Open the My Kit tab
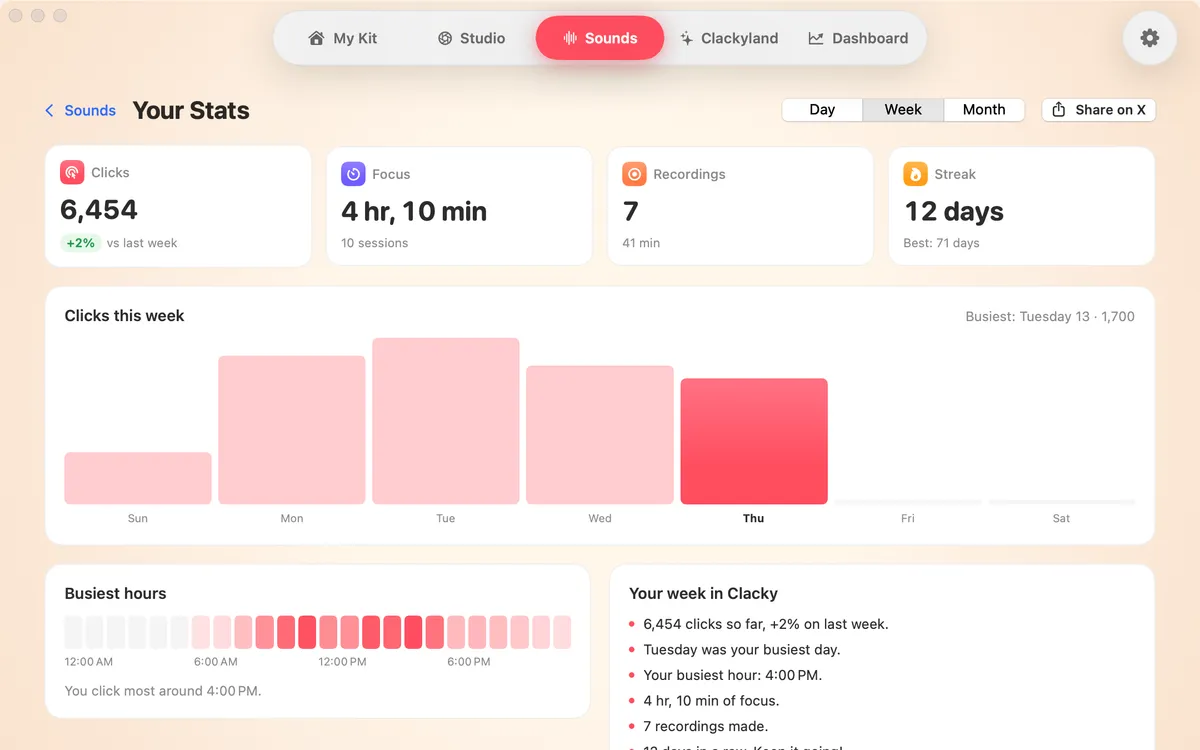This screenshot has height=750, width=1200. click(x=342, y=38)
